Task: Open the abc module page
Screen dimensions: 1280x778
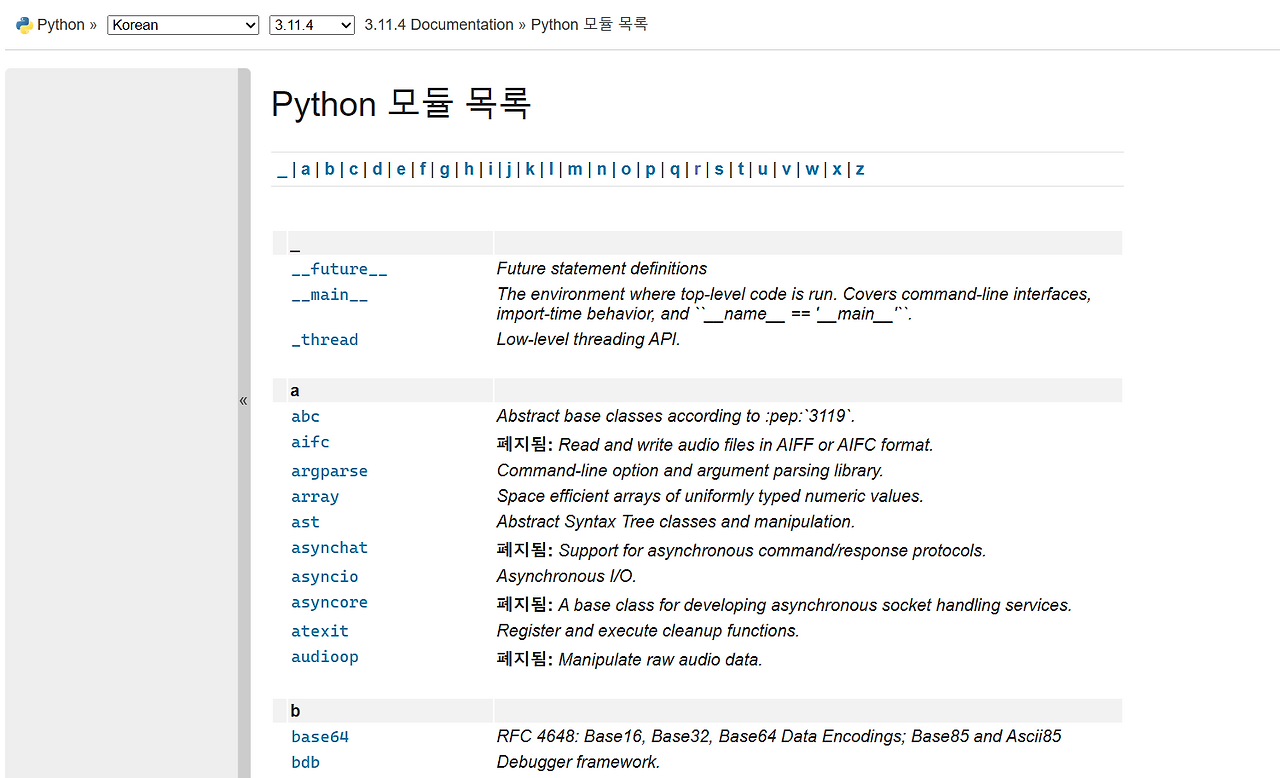Action: point(305,416)
